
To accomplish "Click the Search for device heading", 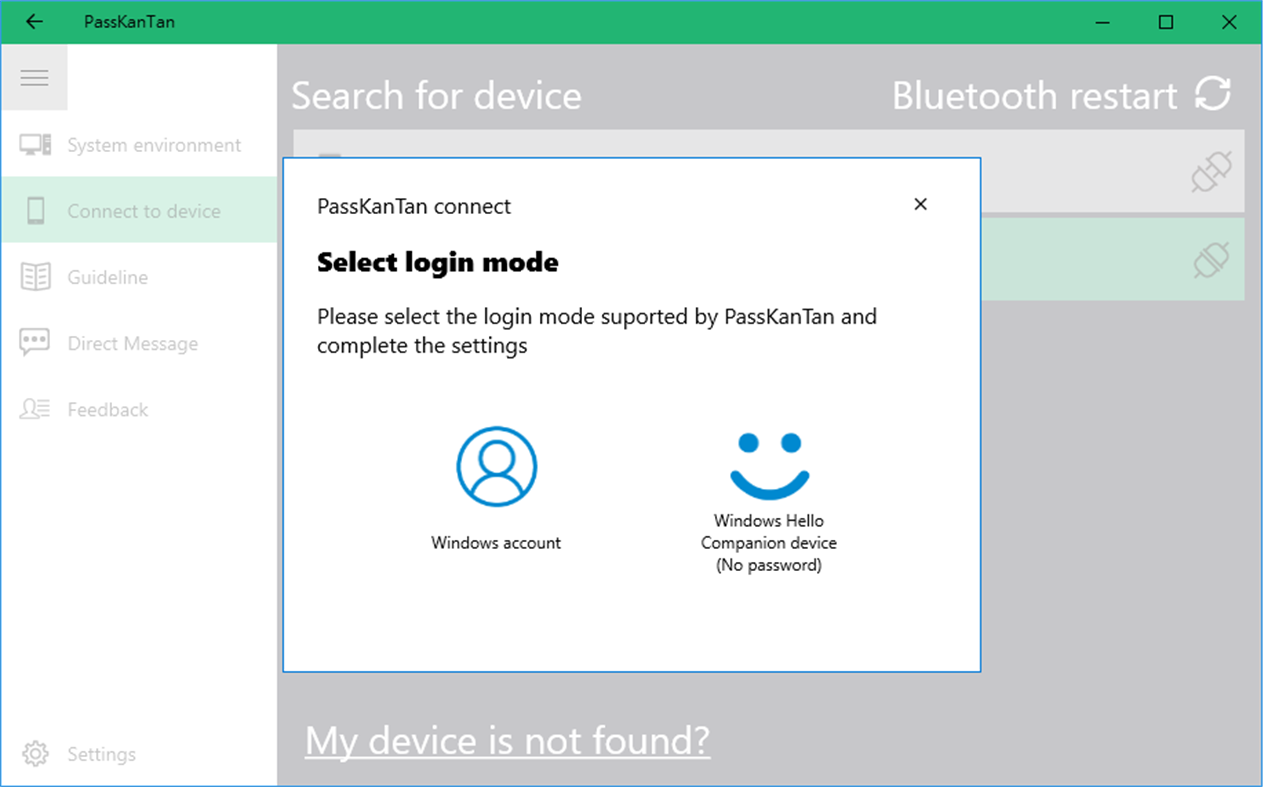I will pos(436,95).
